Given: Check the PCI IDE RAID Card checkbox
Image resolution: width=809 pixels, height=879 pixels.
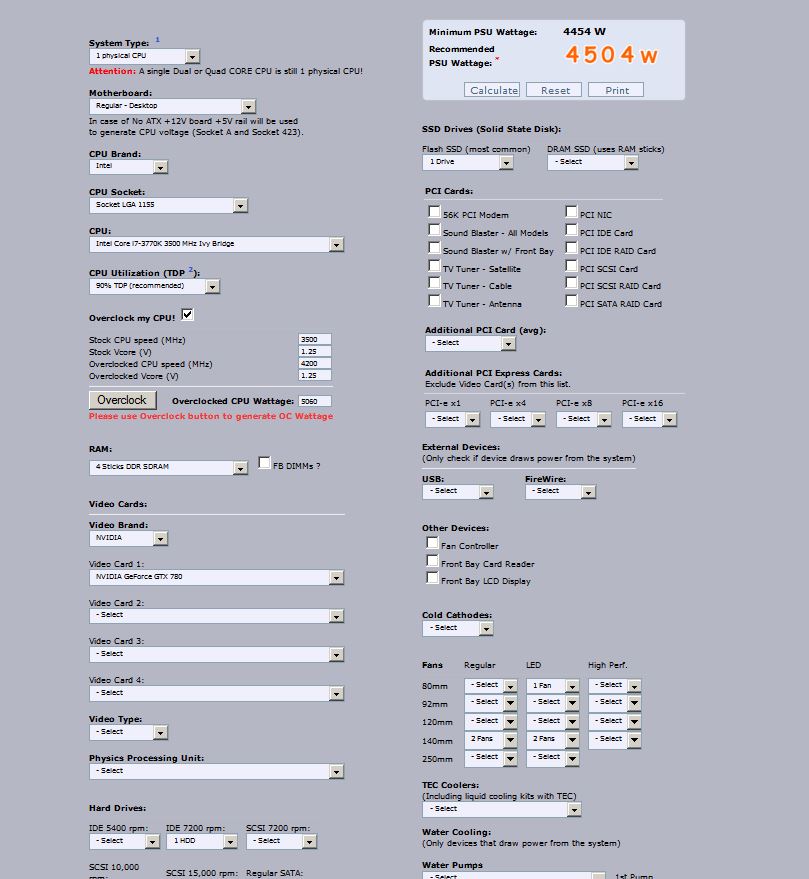Looking at the screenshot, I should [x=571, y=247].
